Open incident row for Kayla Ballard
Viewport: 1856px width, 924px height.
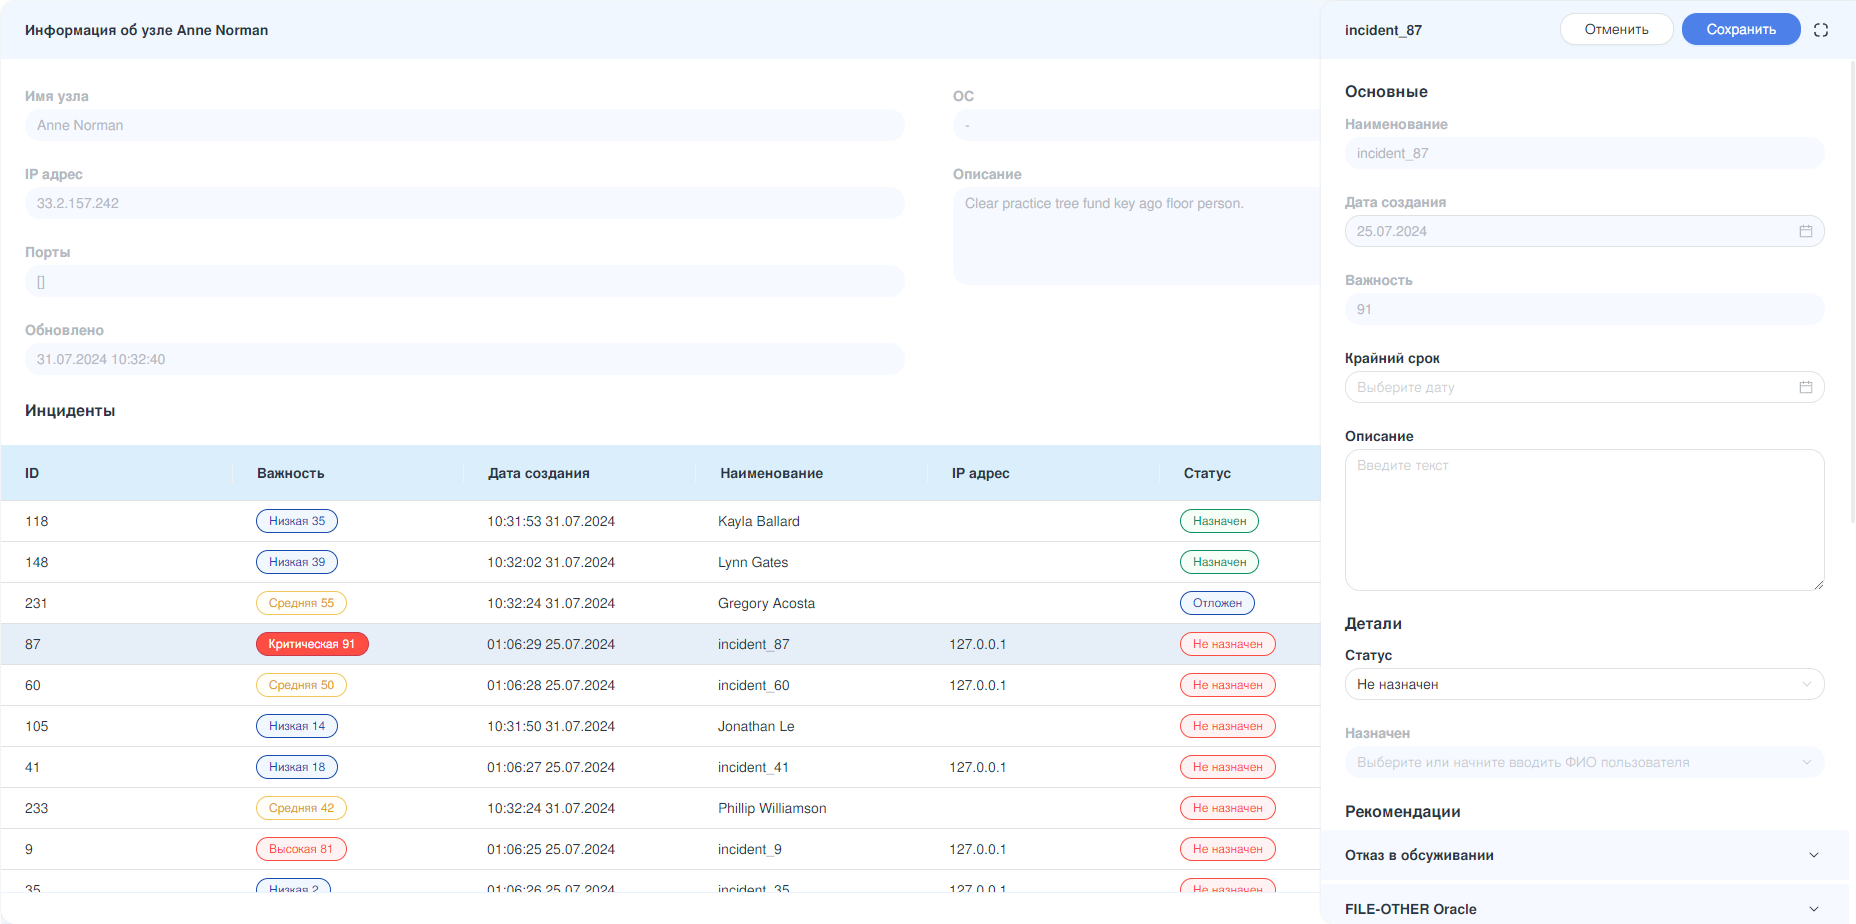click(758, 521)
